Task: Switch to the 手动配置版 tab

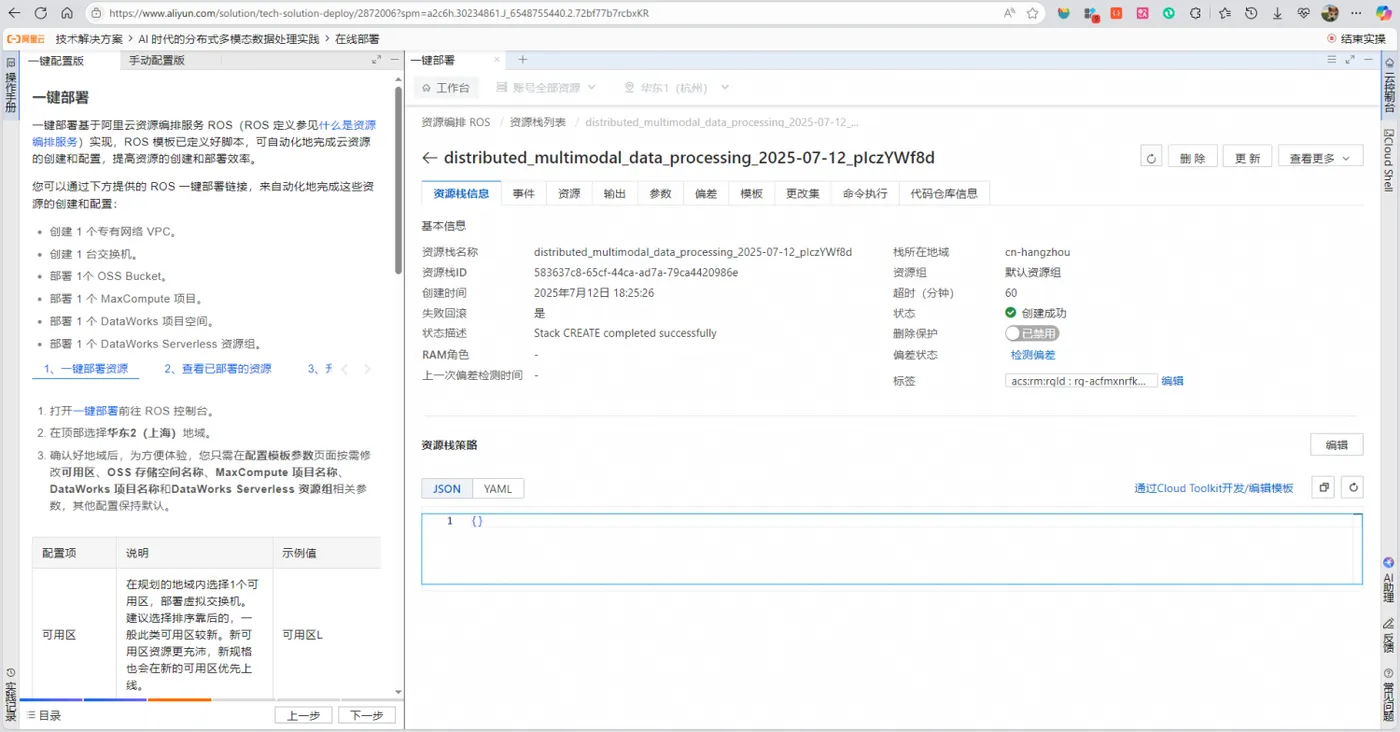Action: point(157,60)
